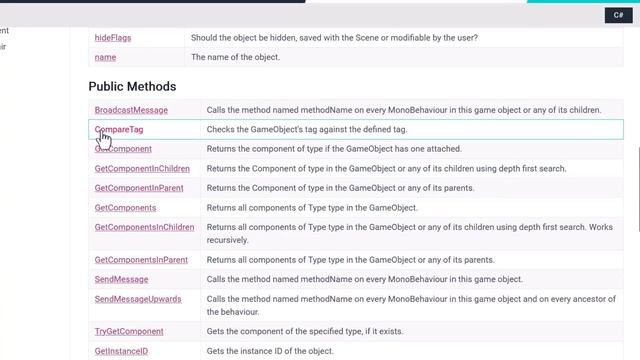Click the dark header bar at top
The height and width of the screenshot is (360, 640).
pos(153,1)
